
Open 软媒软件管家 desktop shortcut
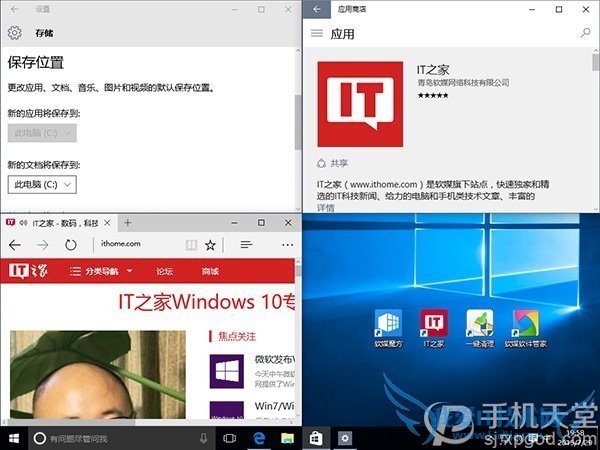tap(525, 329)
